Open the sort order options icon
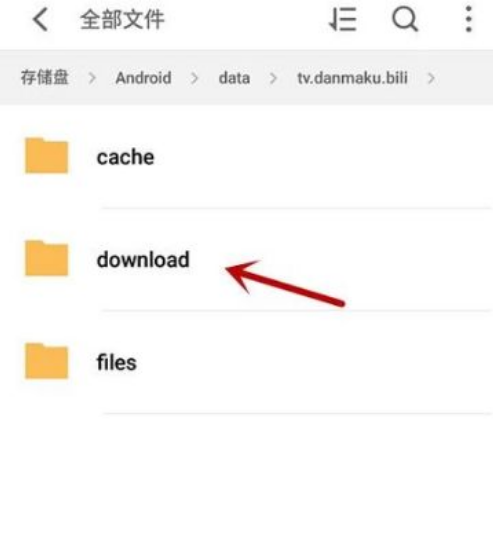The image size is (493, 548). point(342,19)
